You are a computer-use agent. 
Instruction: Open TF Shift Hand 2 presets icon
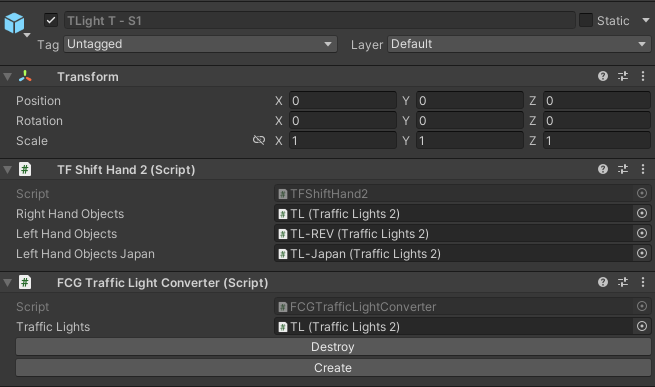(x=623, y=169)
